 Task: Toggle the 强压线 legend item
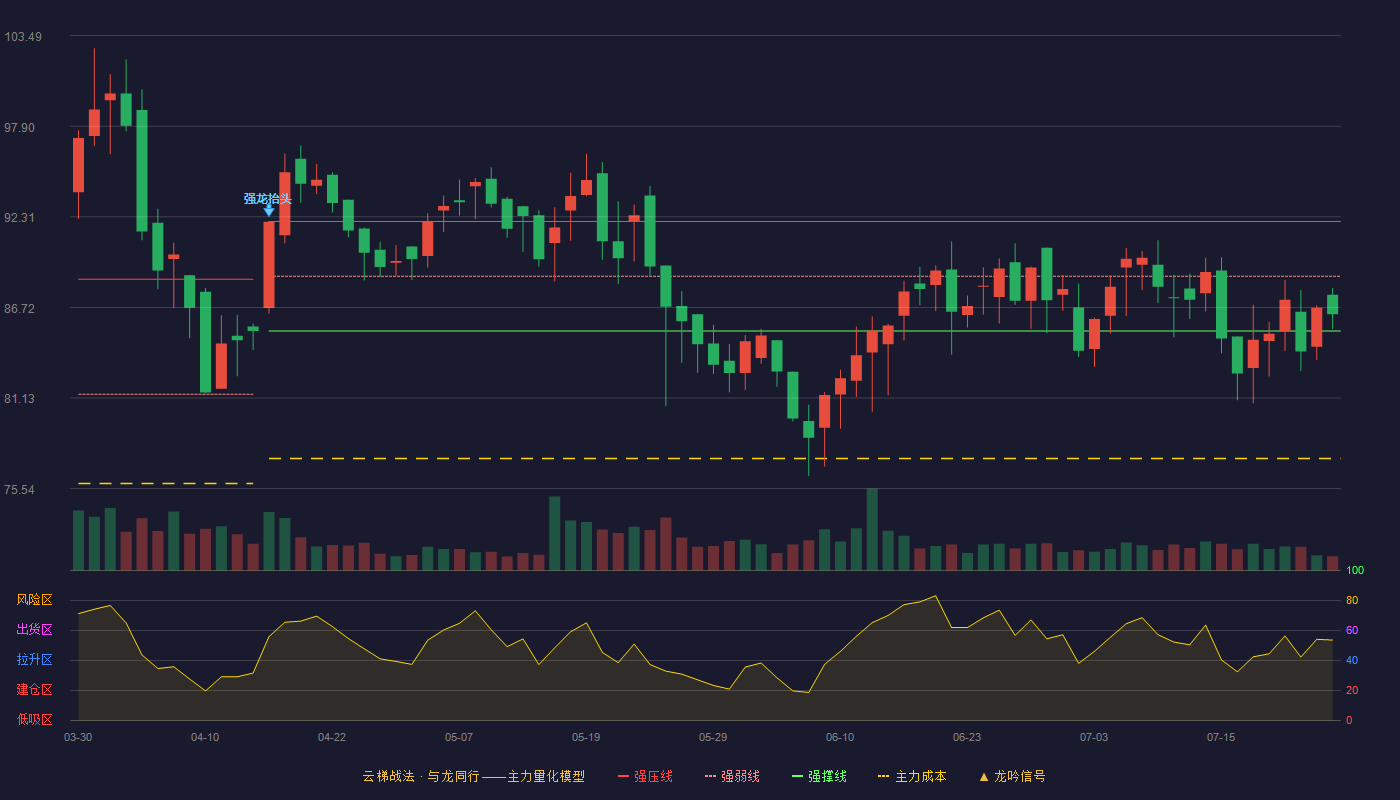[x=645, y=776]
